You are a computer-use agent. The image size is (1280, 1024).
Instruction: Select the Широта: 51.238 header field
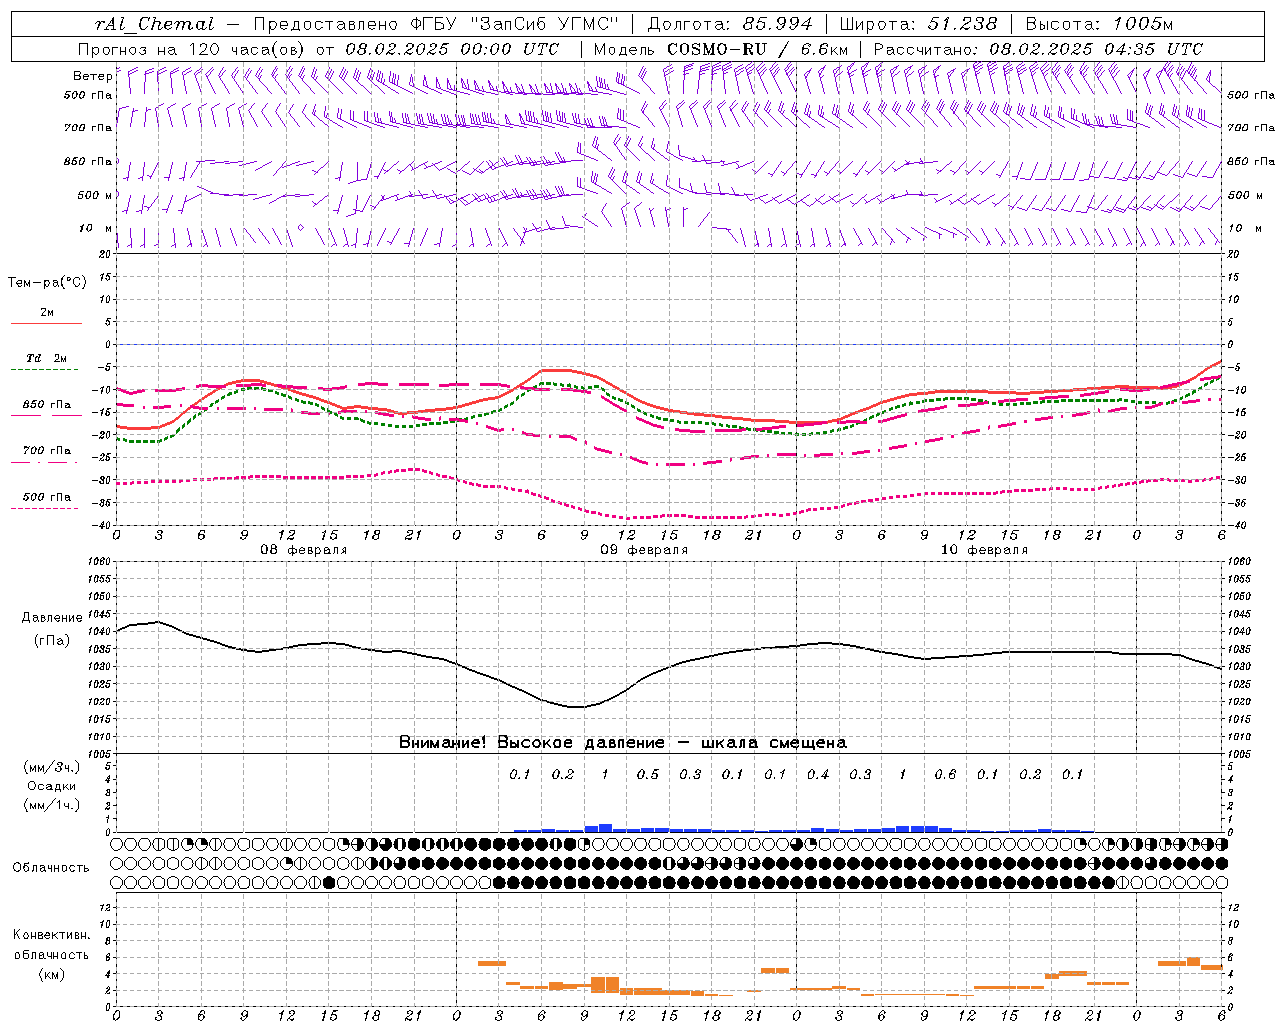918,24
